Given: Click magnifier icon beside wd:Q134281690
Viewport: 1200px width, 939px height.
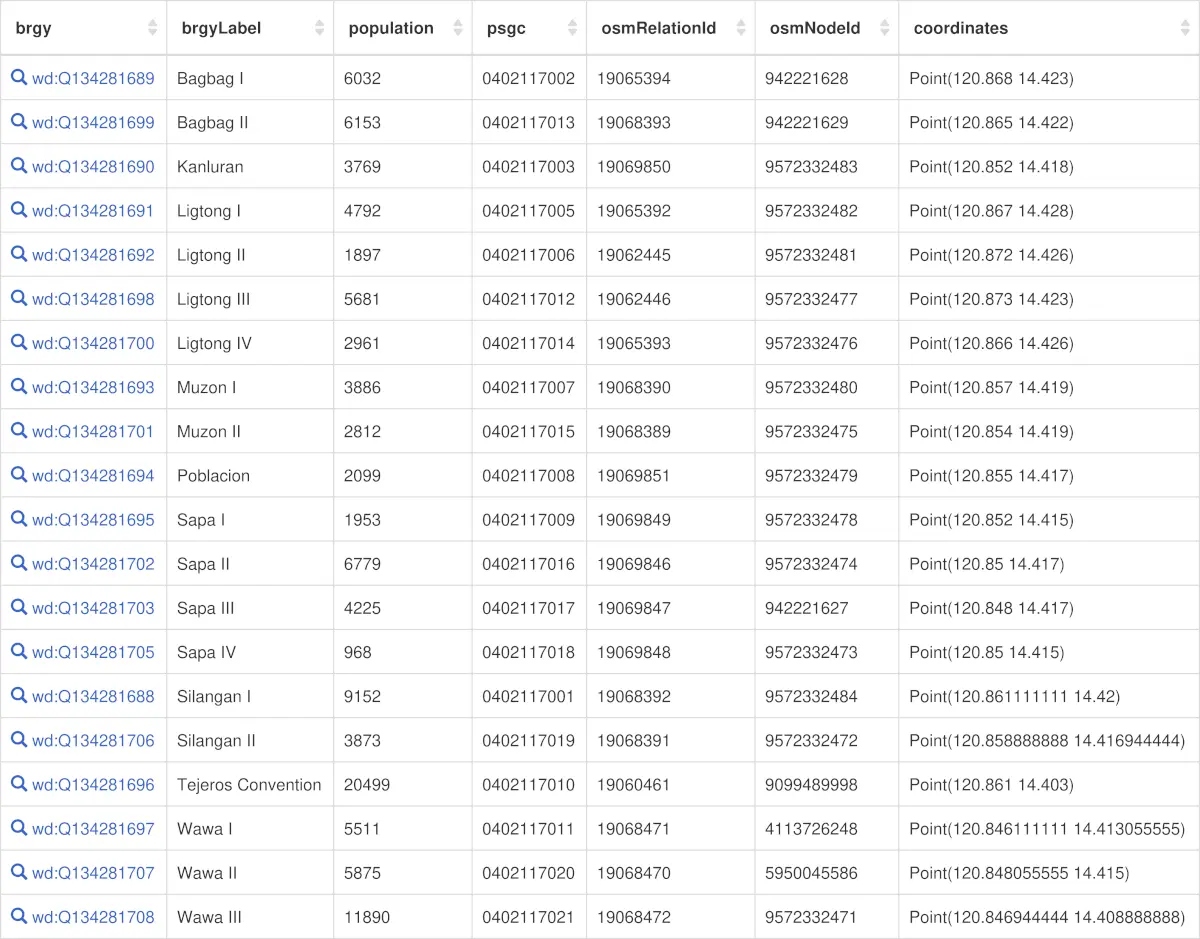Looking at the screenshot, I should 19,165.
